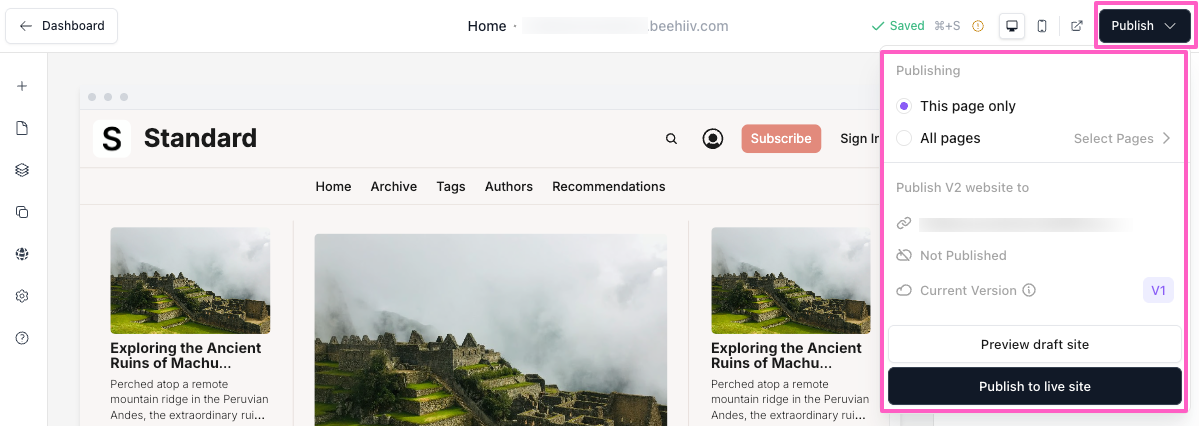Open the Publish dropdown button
Screen dimensions: 1199x426
tap(1142, 26)
